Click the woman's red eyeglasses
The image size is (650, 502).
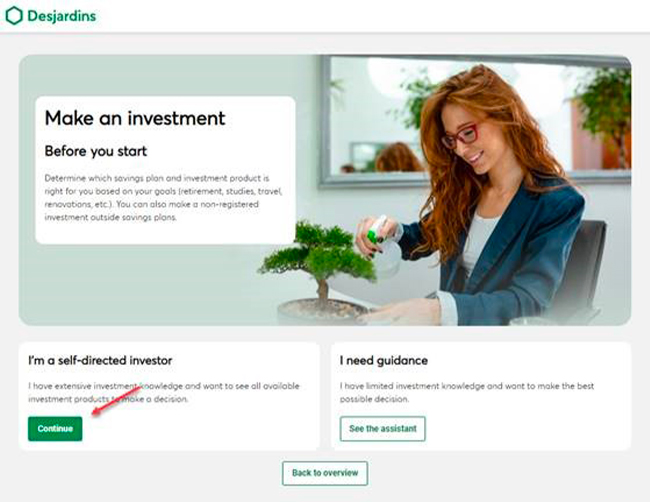460,136
